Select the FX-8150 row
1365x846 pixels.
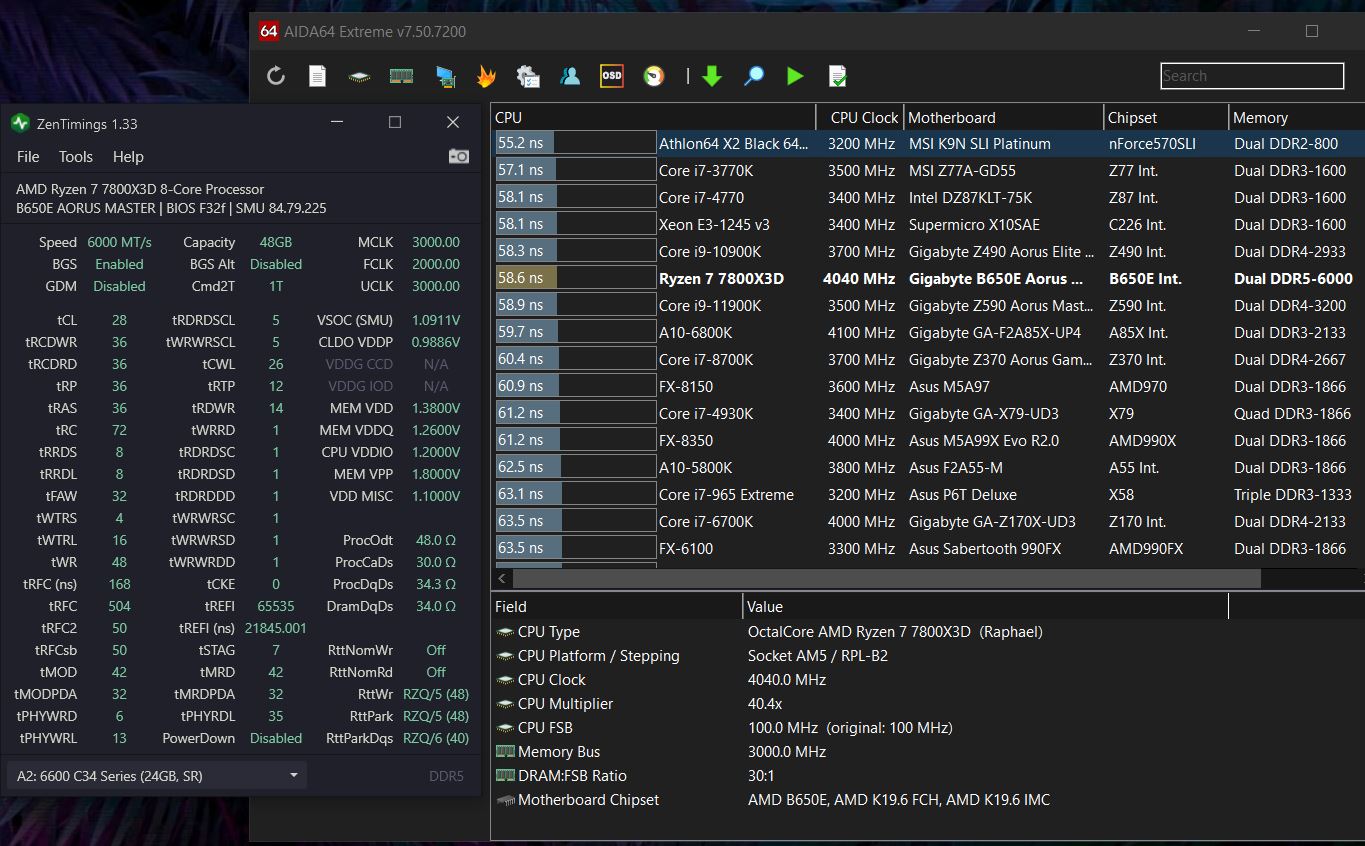click(x=928, y=386)
